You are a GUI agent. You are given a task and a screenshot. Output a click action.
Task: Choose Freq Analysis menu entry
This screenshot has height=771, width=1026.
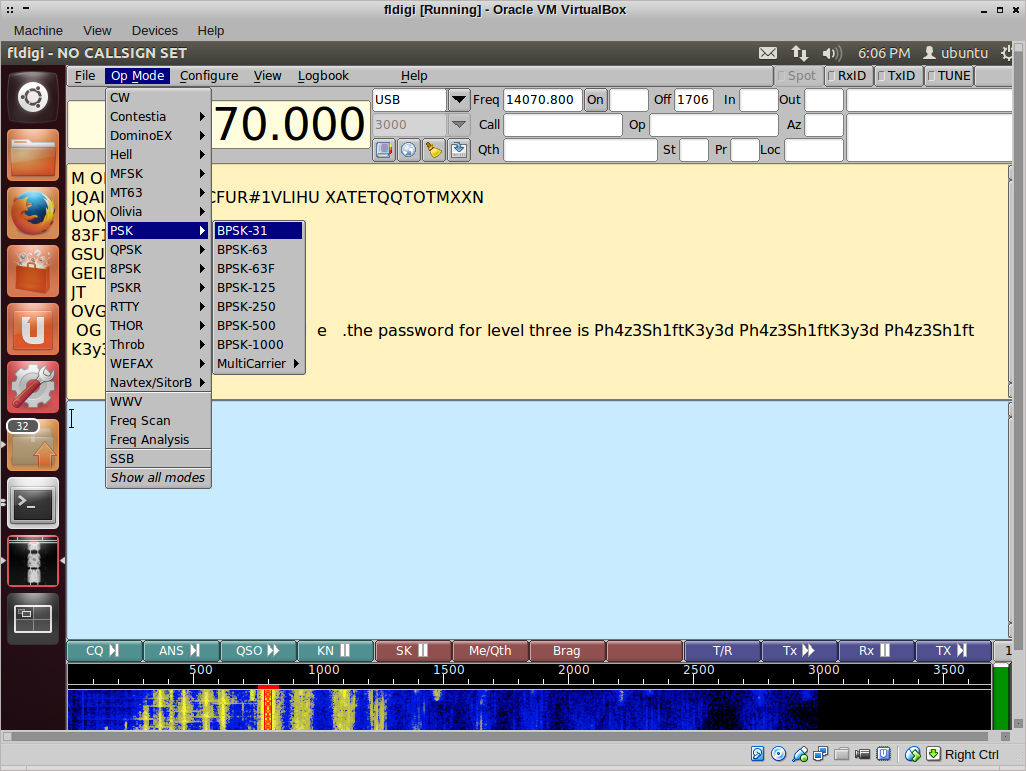pyautogui.click(x=158, y=440)
